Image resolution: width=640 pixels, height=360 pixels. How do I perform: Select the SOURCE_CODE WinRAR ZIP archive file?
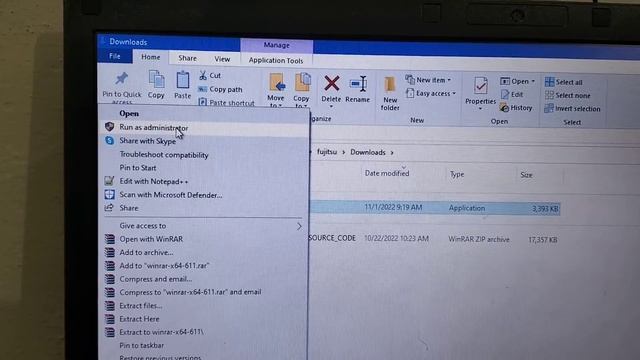click(434, 239)
